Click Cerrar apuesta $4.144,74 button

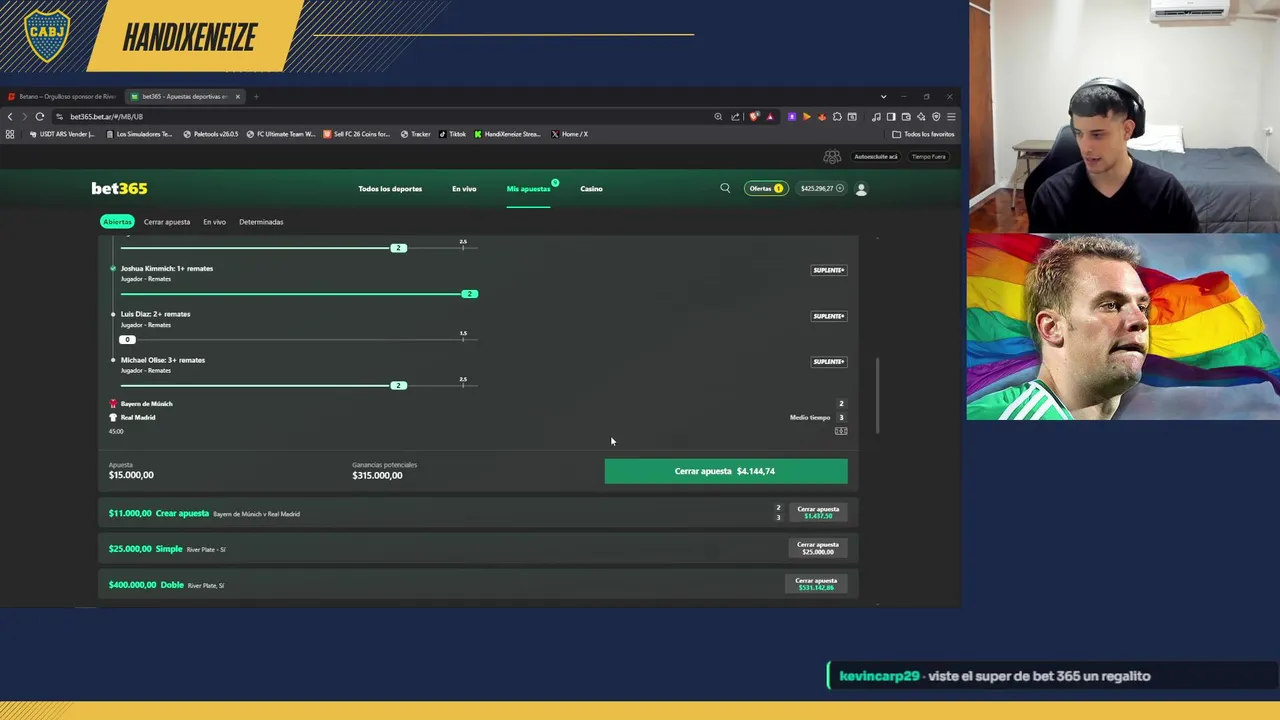click(x=726, y=471)
